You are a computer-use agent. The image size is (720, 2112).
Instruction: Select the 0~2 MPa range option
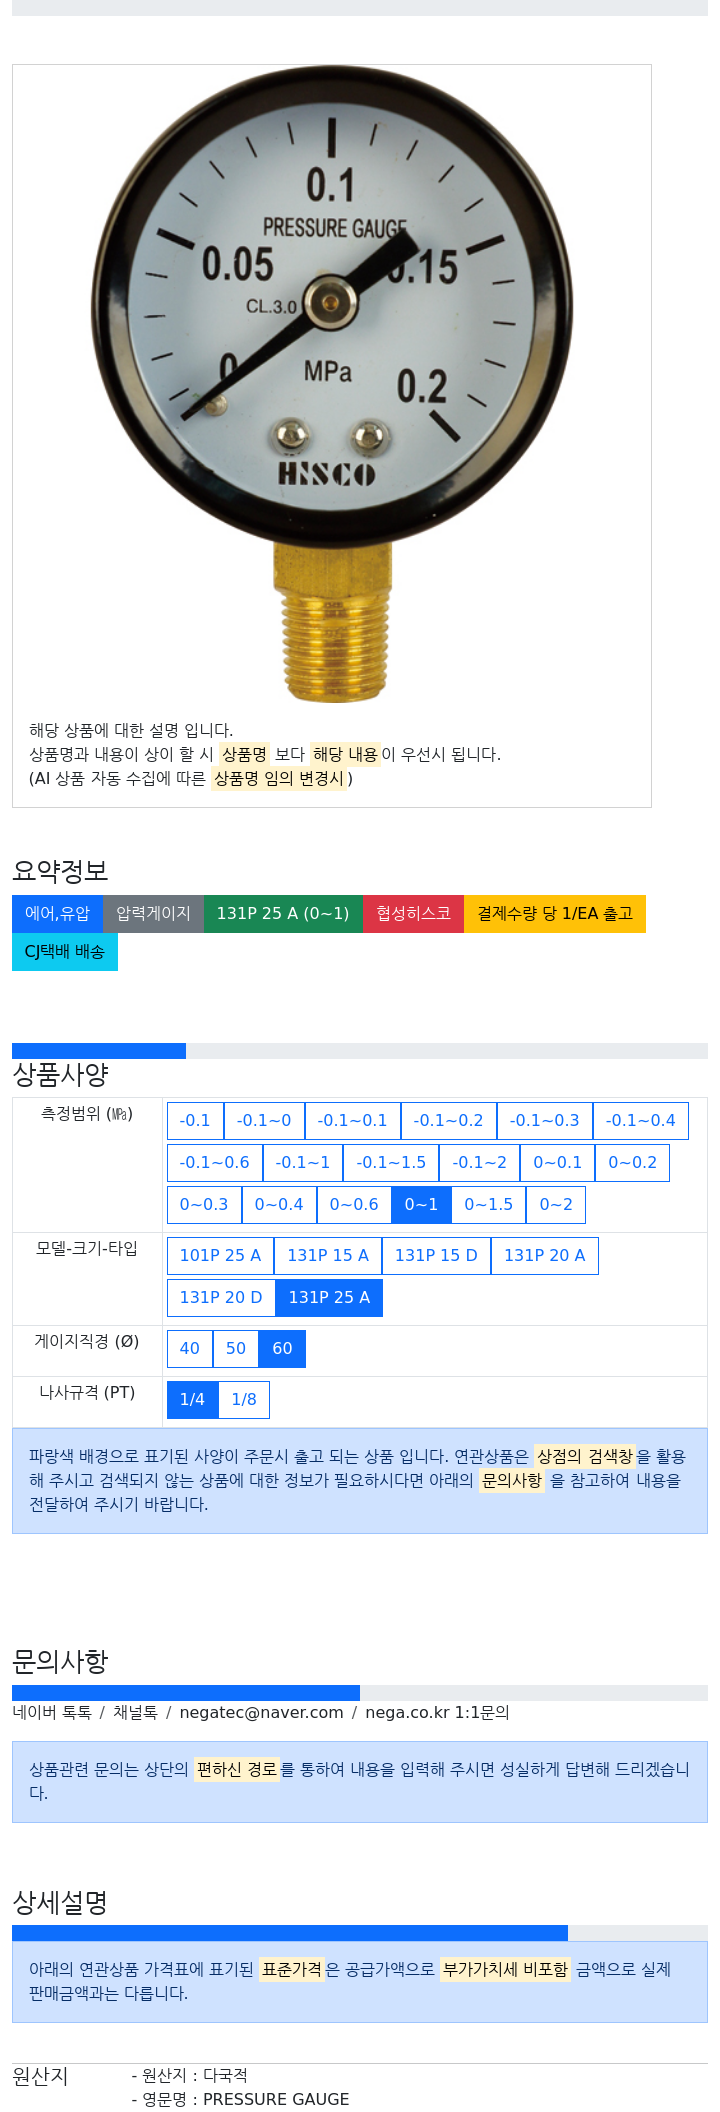coord(556,1205)
